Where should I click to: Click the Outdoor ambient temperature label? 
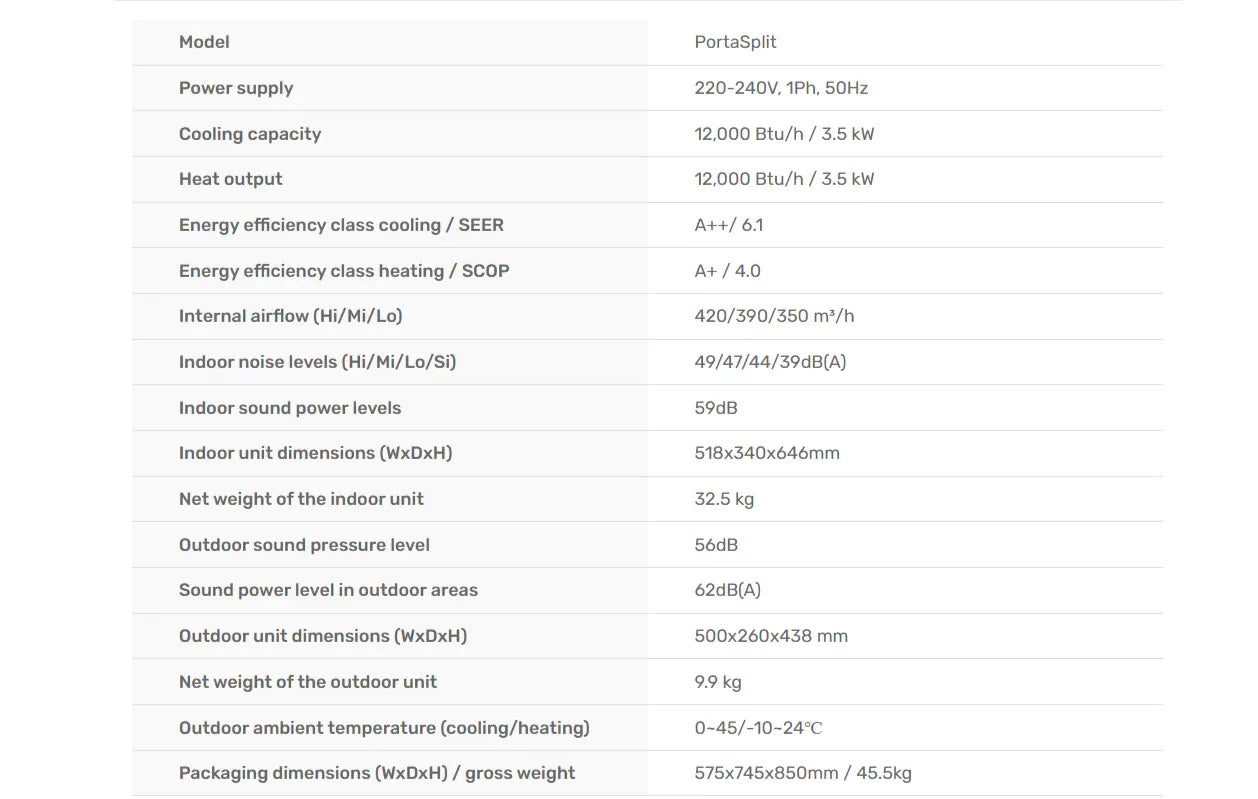pos(384,728)
